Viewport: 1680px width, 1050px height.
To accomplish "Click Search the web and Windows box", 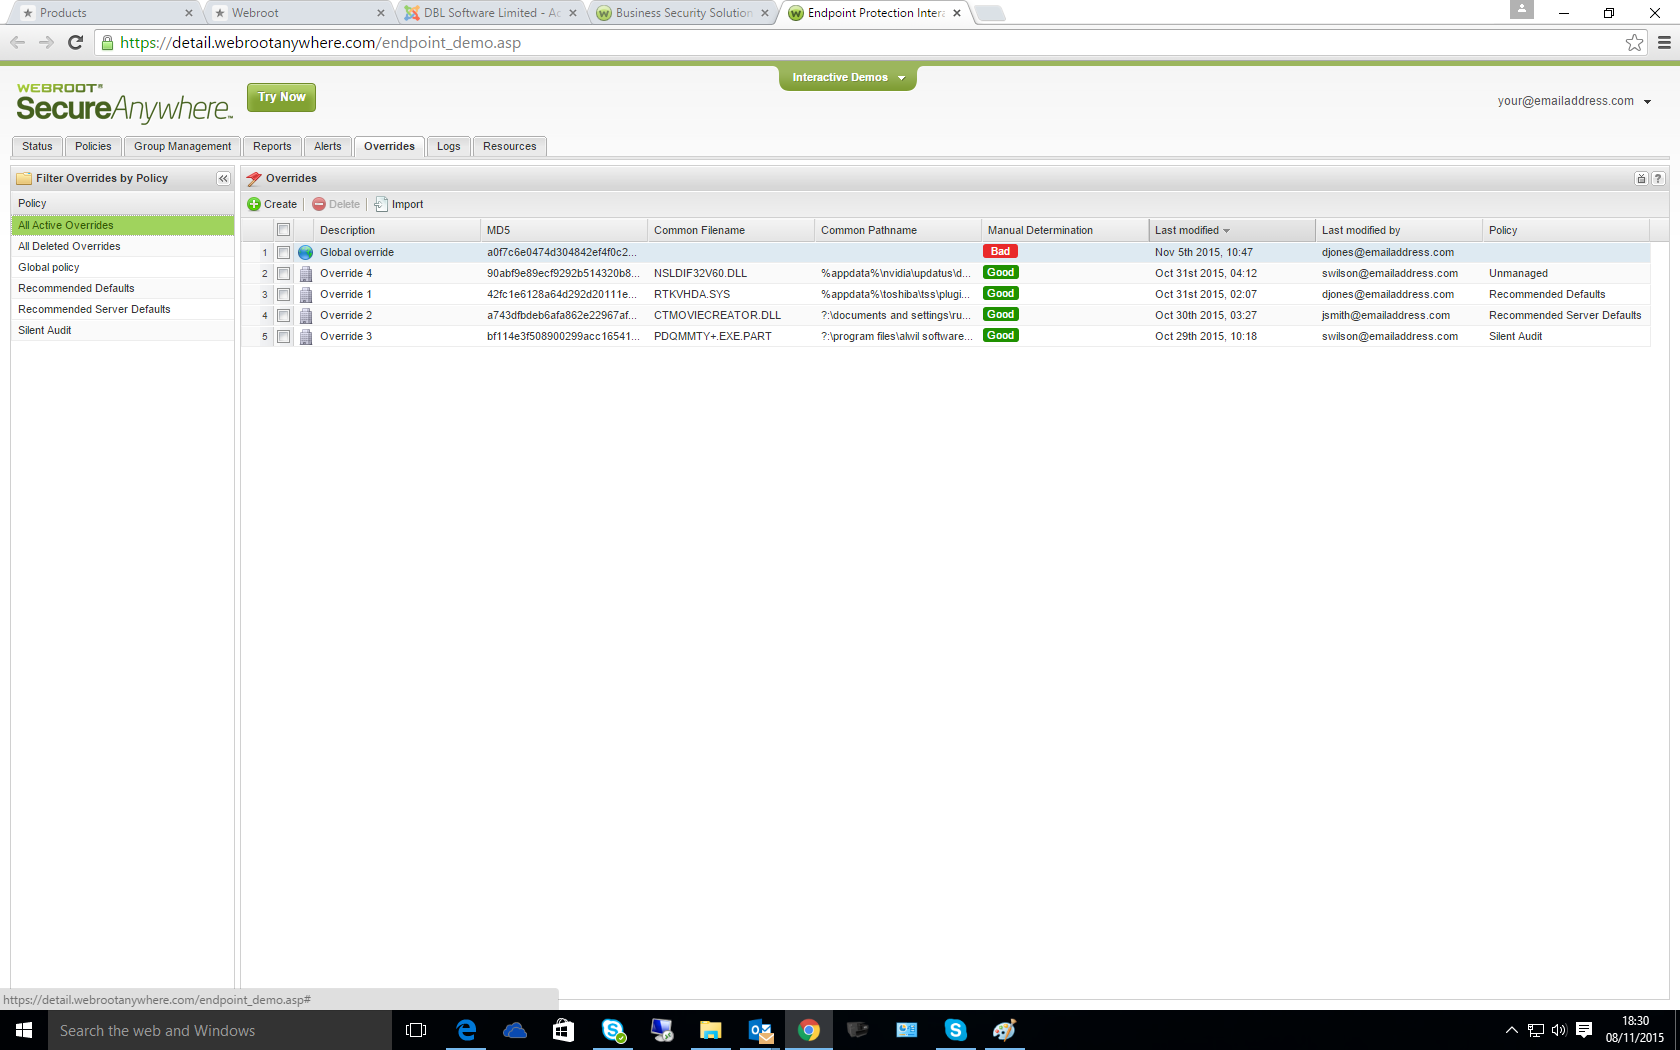I will 220,1030.
